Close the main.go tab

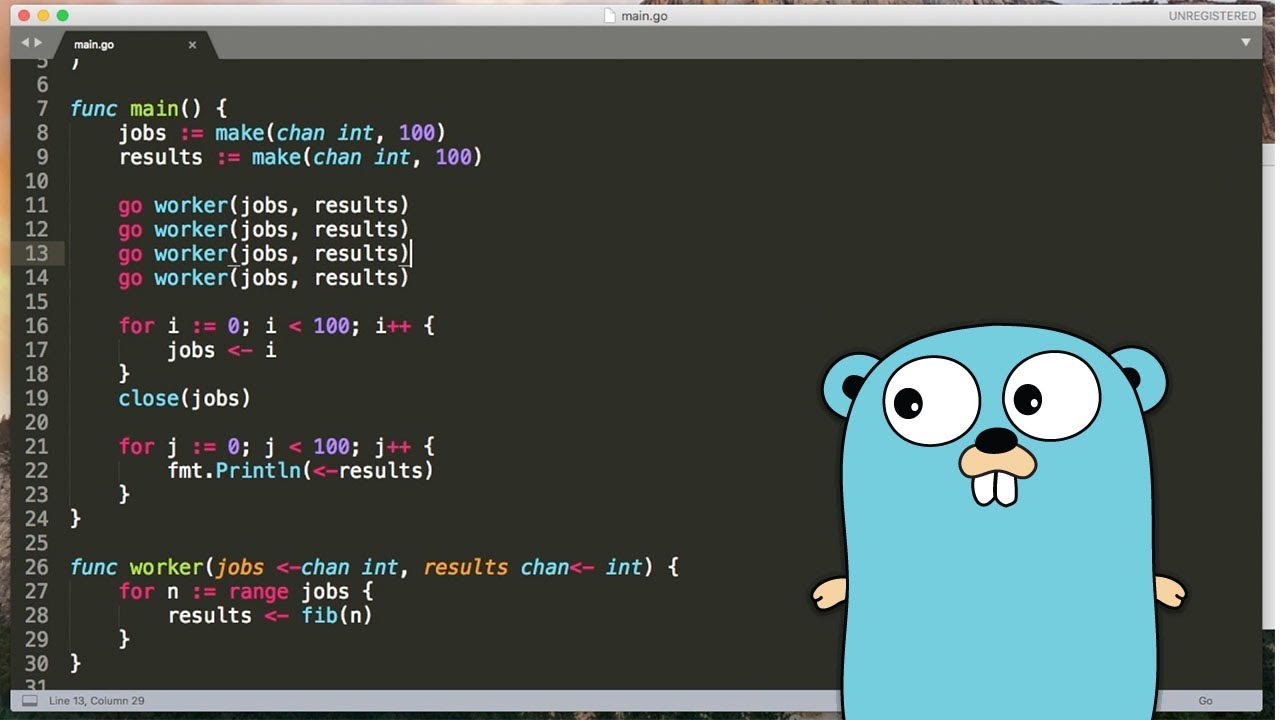point(192,45)
